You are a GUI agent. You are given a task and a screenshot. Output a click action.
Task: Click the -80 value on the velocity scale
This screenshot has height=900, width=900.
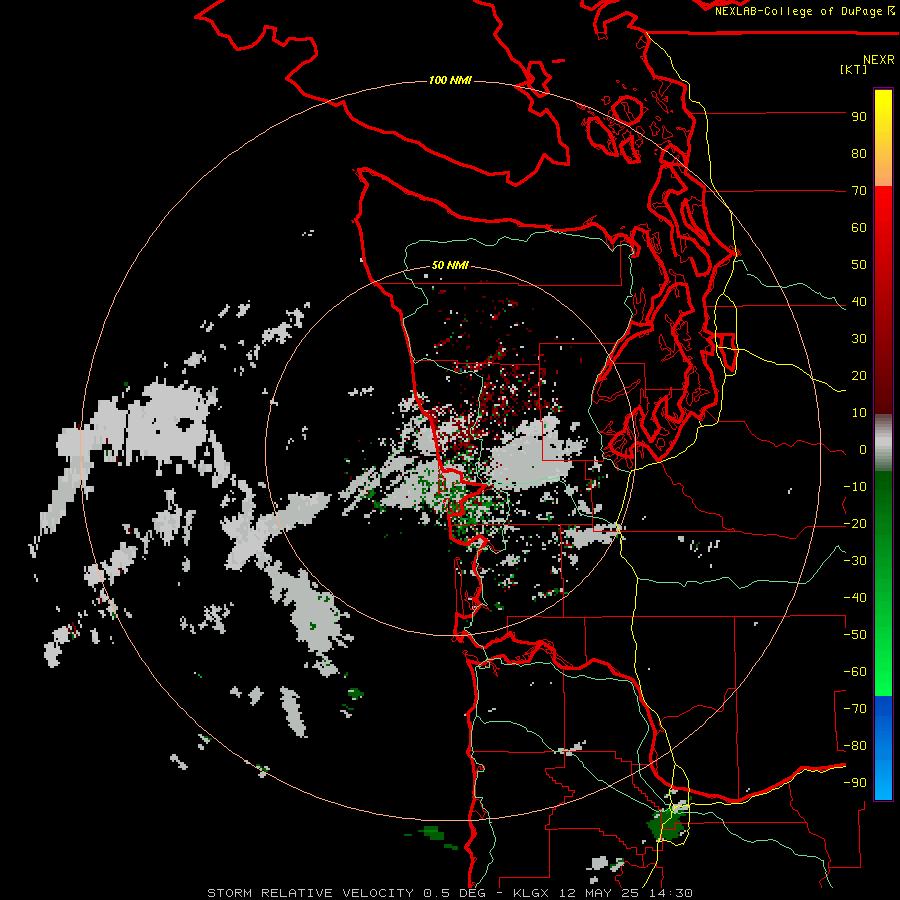pos(855,746)
